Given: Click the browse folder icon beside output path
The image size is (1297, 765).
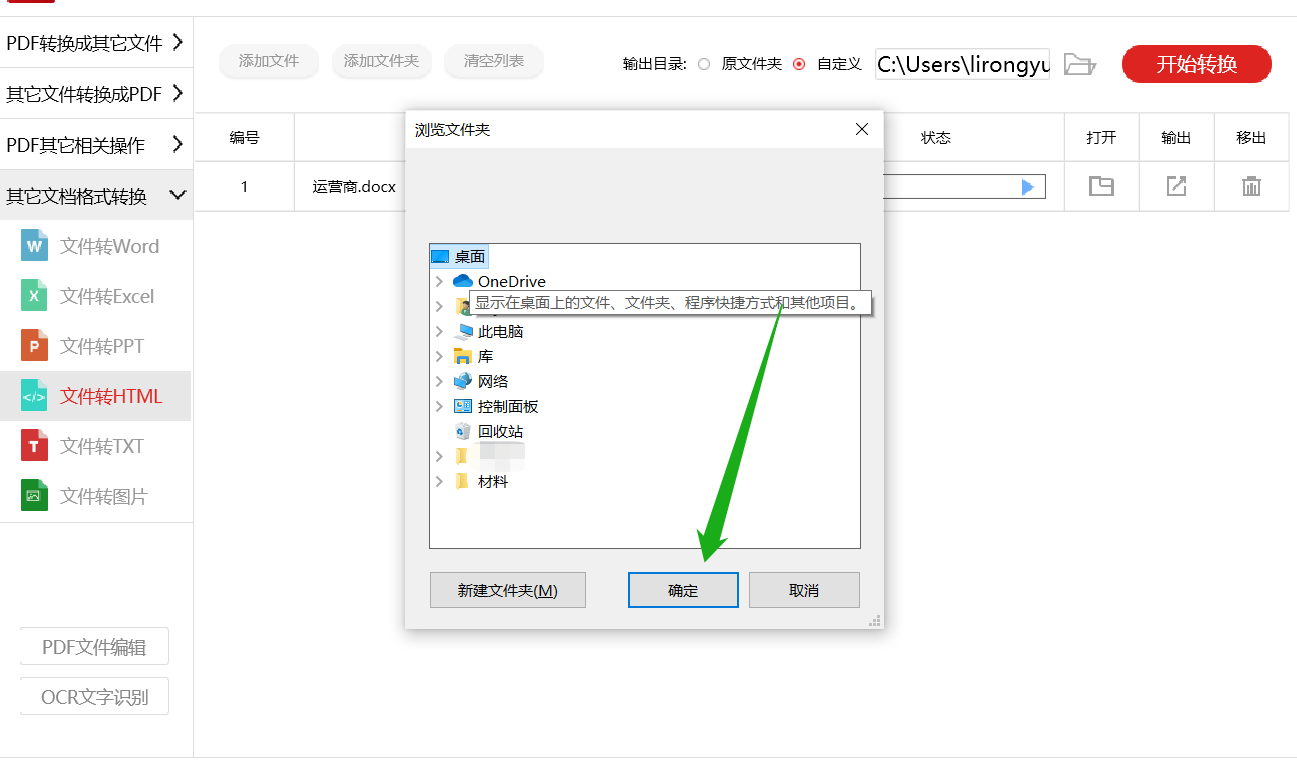Looking at the screenshot, I should [x=1079, y=63].
